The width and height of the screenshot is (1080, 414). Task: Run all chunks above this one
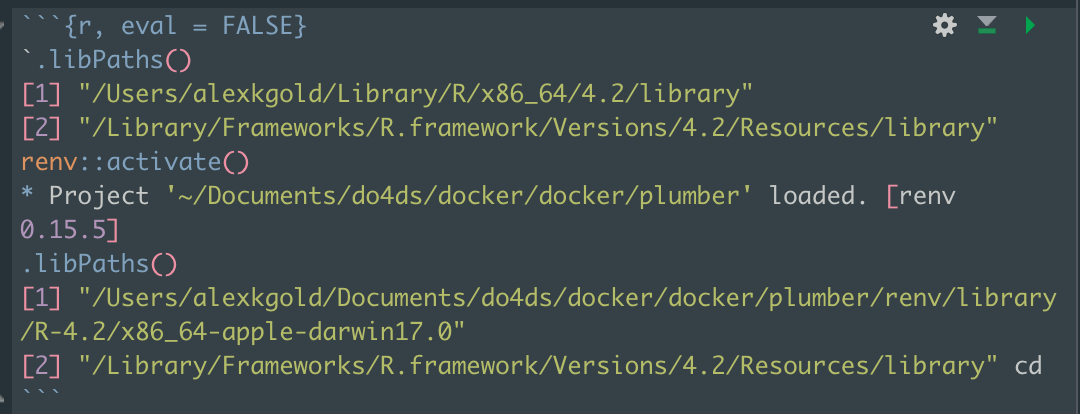coord(987,26)
